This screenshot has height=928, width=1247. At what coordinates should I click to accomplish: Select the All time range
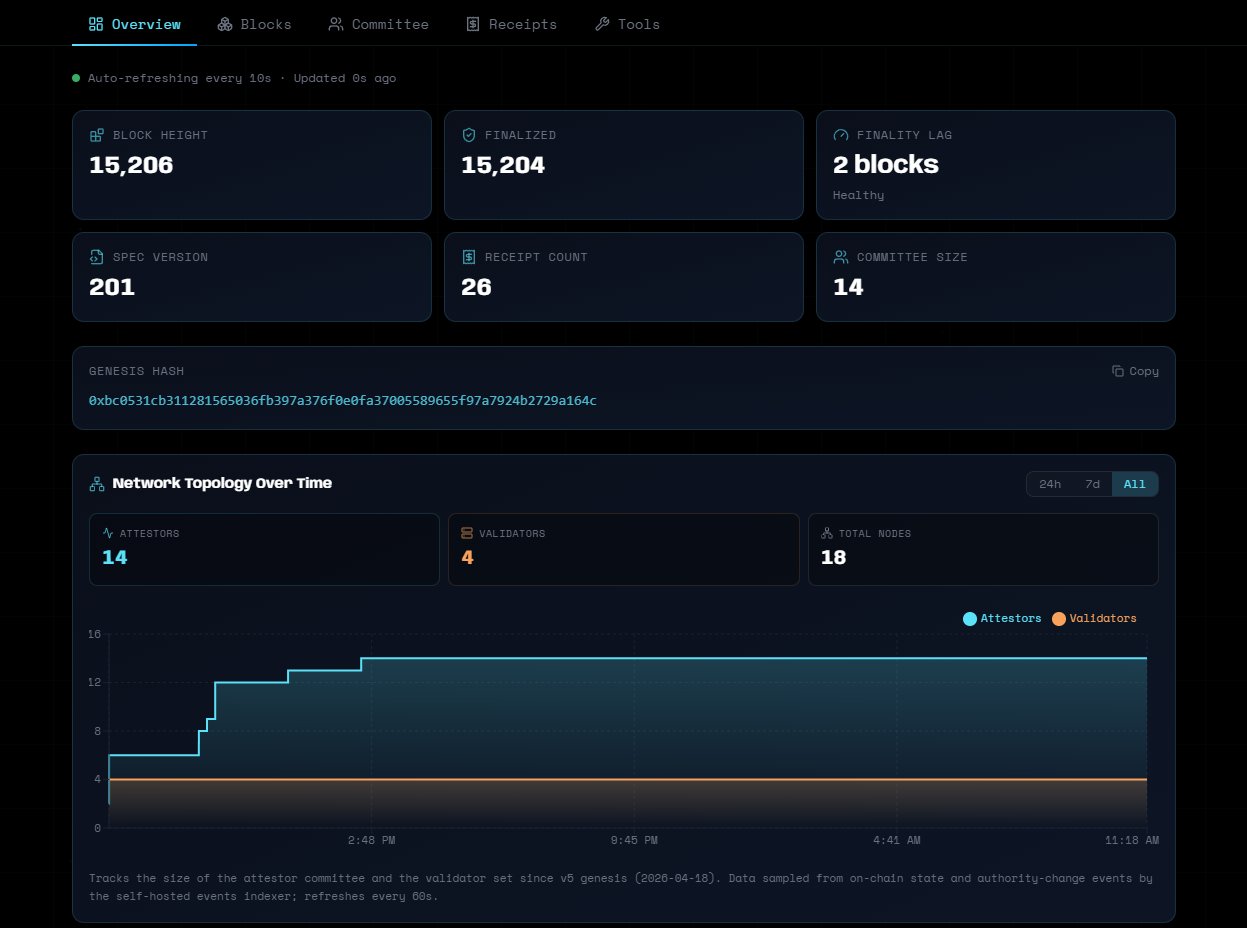pos(1135,484)
